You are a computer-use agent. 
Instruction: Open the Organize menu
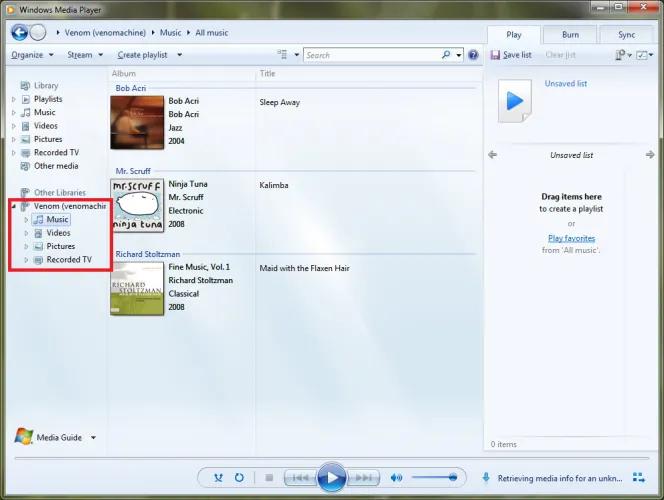[x=32, y=55]
